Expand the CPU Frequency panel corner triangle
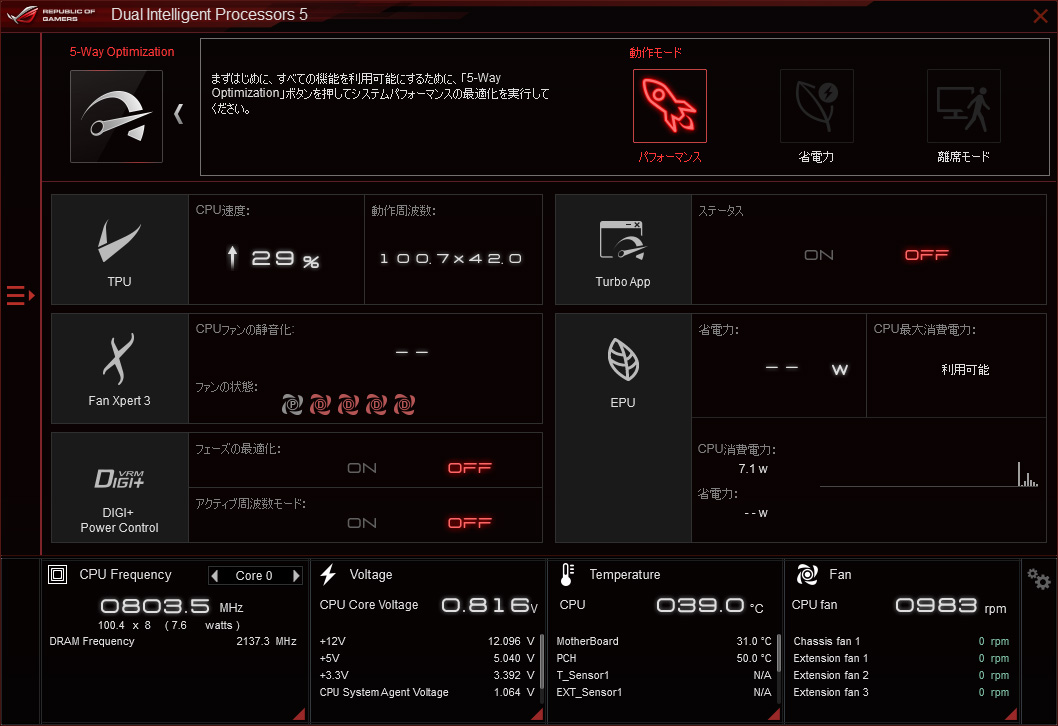The width and height of the screenshot is (1058, 726). [300, 715]
